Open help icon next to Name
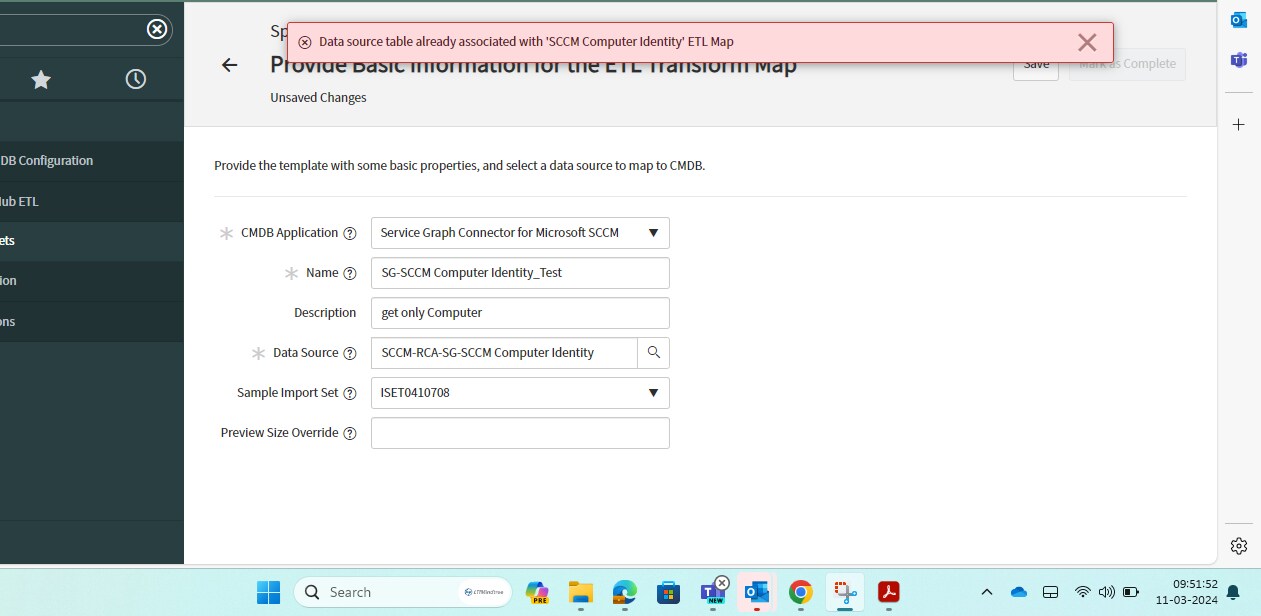The image size is (1261, 616). click(x=350, y=273)
